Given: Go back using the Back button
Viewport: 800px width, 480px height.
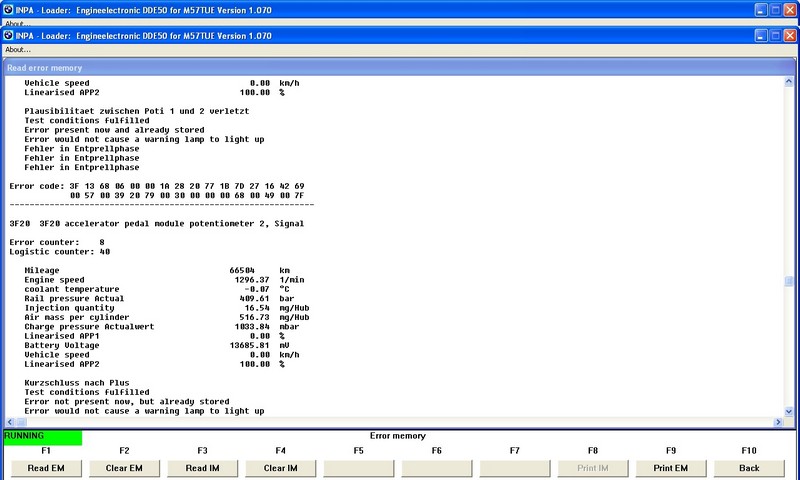Looking at the screenshot, I should point(749,468).
